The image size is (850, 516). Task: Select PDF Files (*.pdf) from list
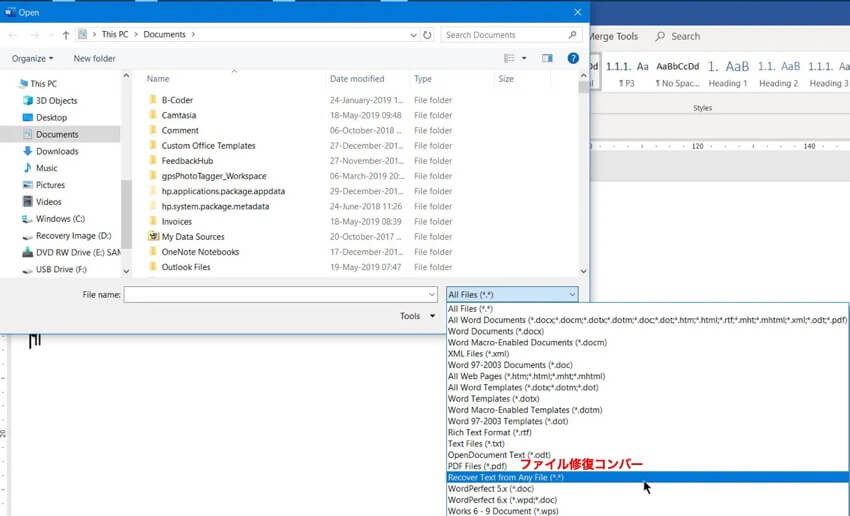tap(477, 466)
